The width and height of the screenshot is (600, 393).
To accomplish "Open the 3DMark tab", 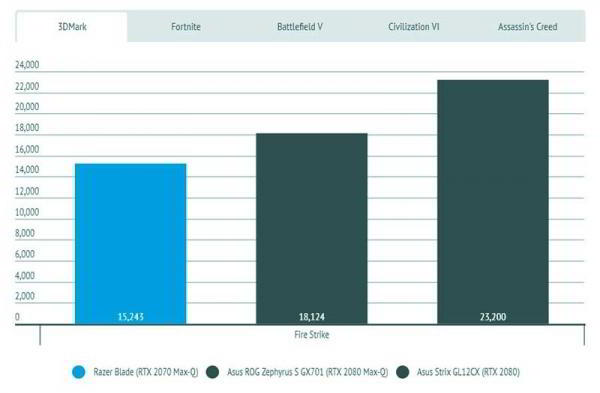I will click(72, 26).
